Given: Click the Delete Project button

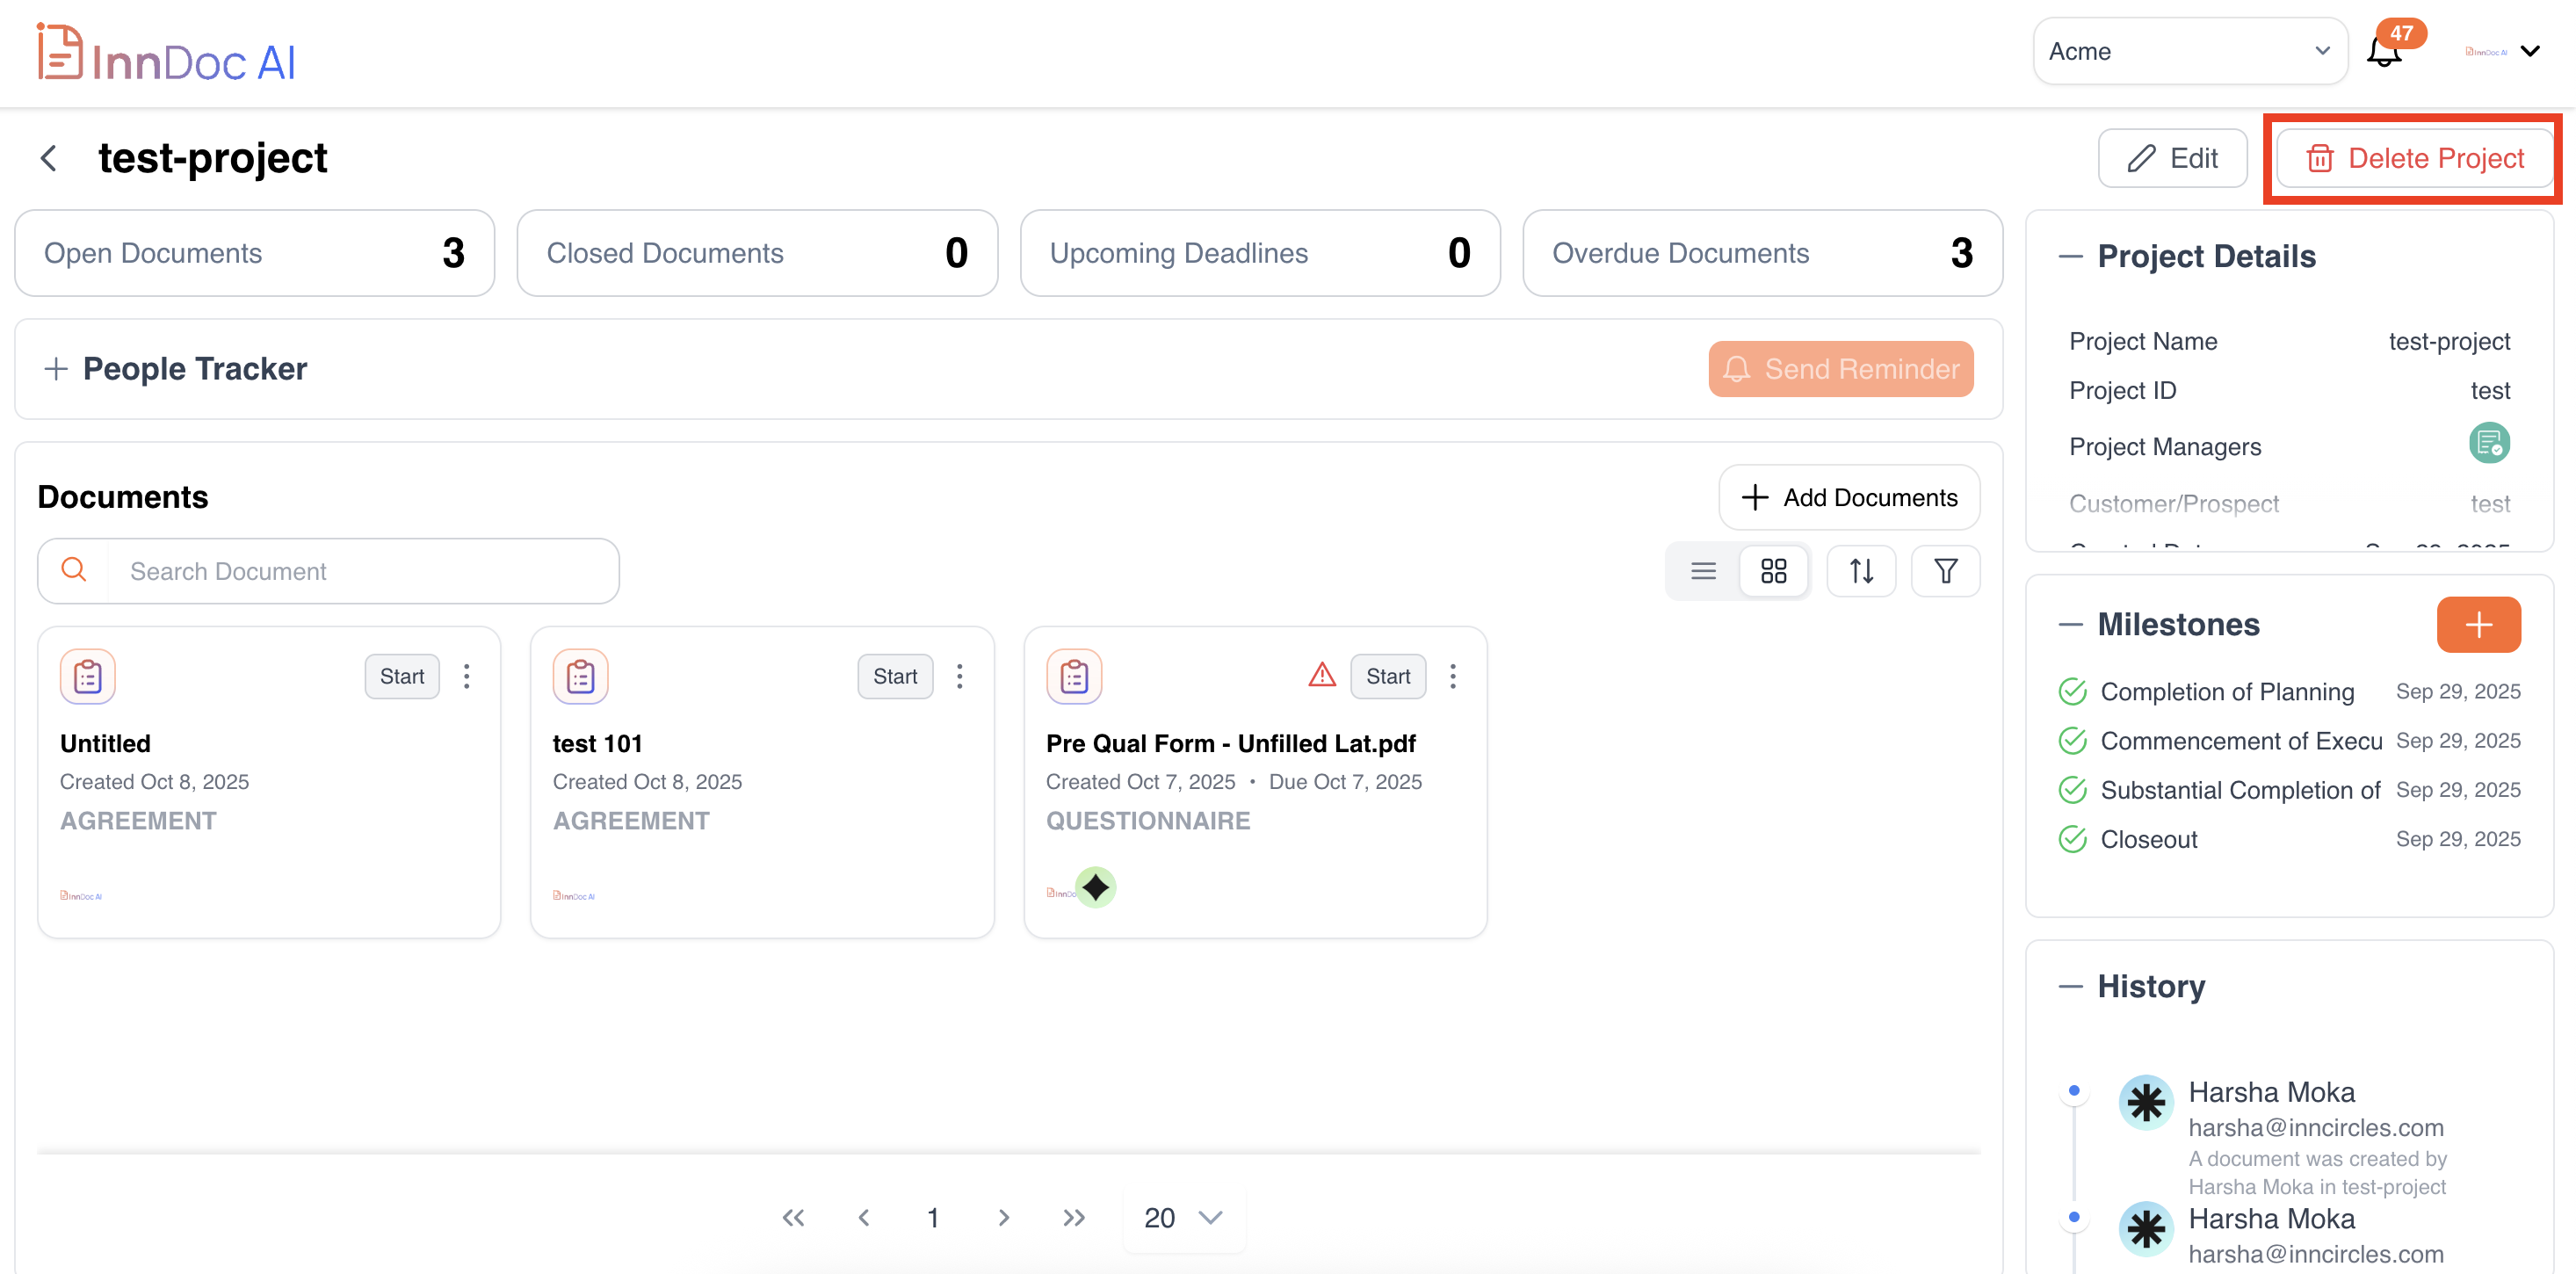Looking at the screenshot, I should click(2414, 158).
